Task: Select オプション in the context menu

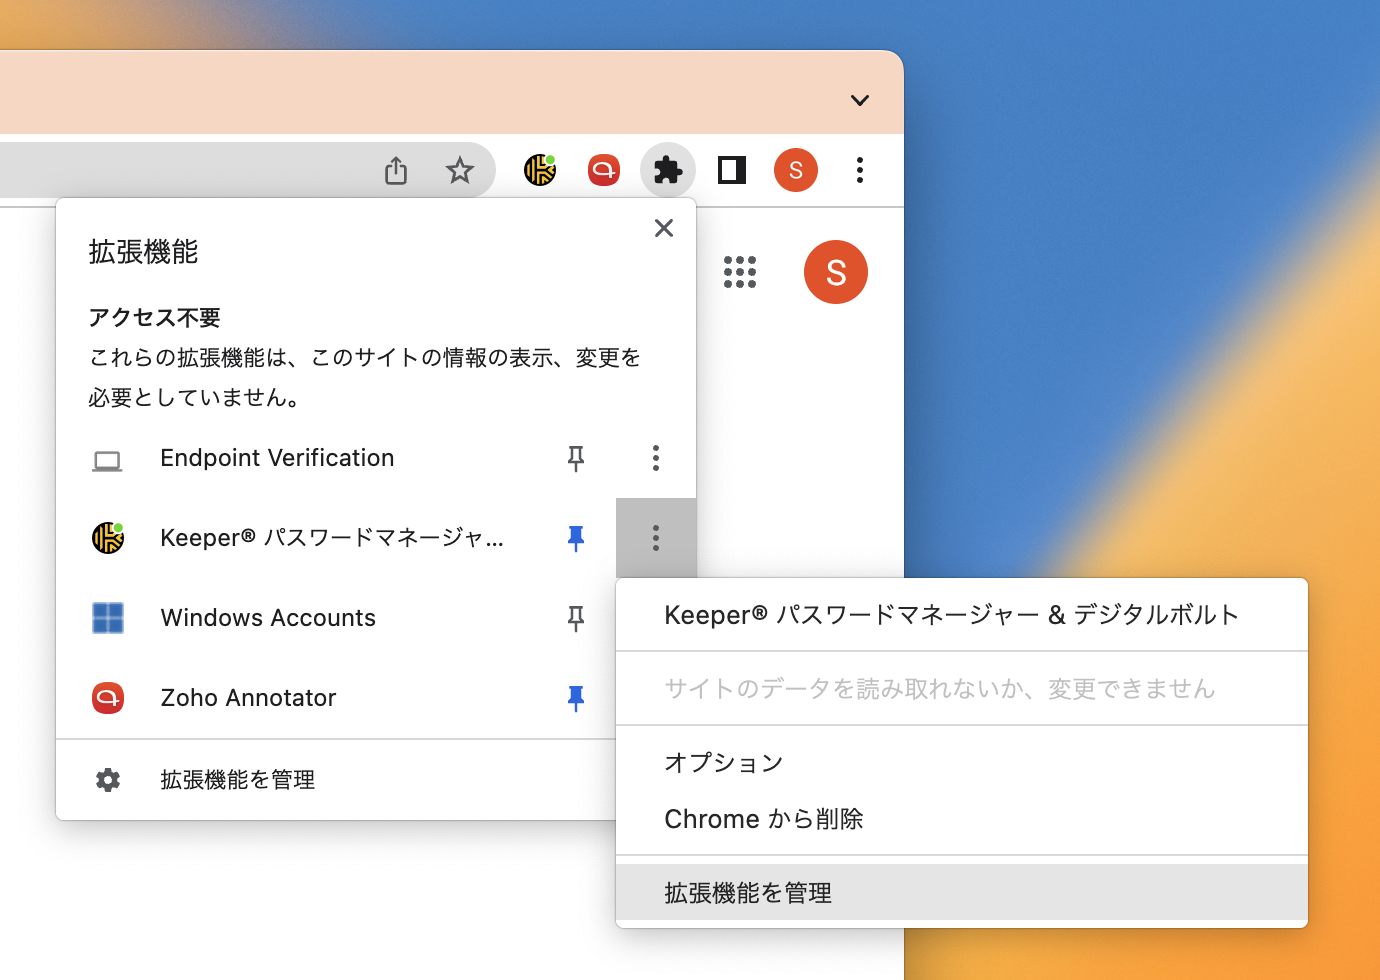Action: [x=724, y=762]
